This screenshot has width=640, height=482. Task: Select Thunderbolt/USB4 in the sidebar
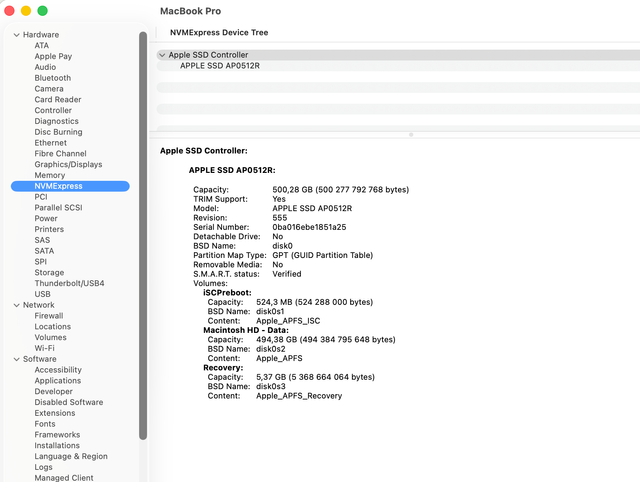pos(69,283)
